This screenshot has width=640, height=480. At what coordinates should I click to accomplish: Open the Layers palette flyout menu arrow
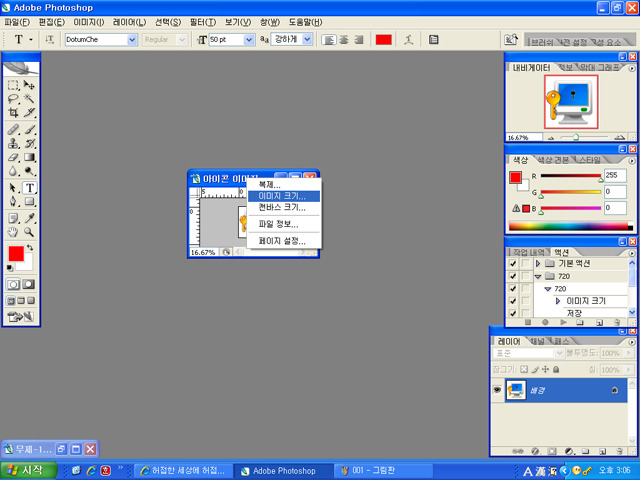[x=632, y=342]
